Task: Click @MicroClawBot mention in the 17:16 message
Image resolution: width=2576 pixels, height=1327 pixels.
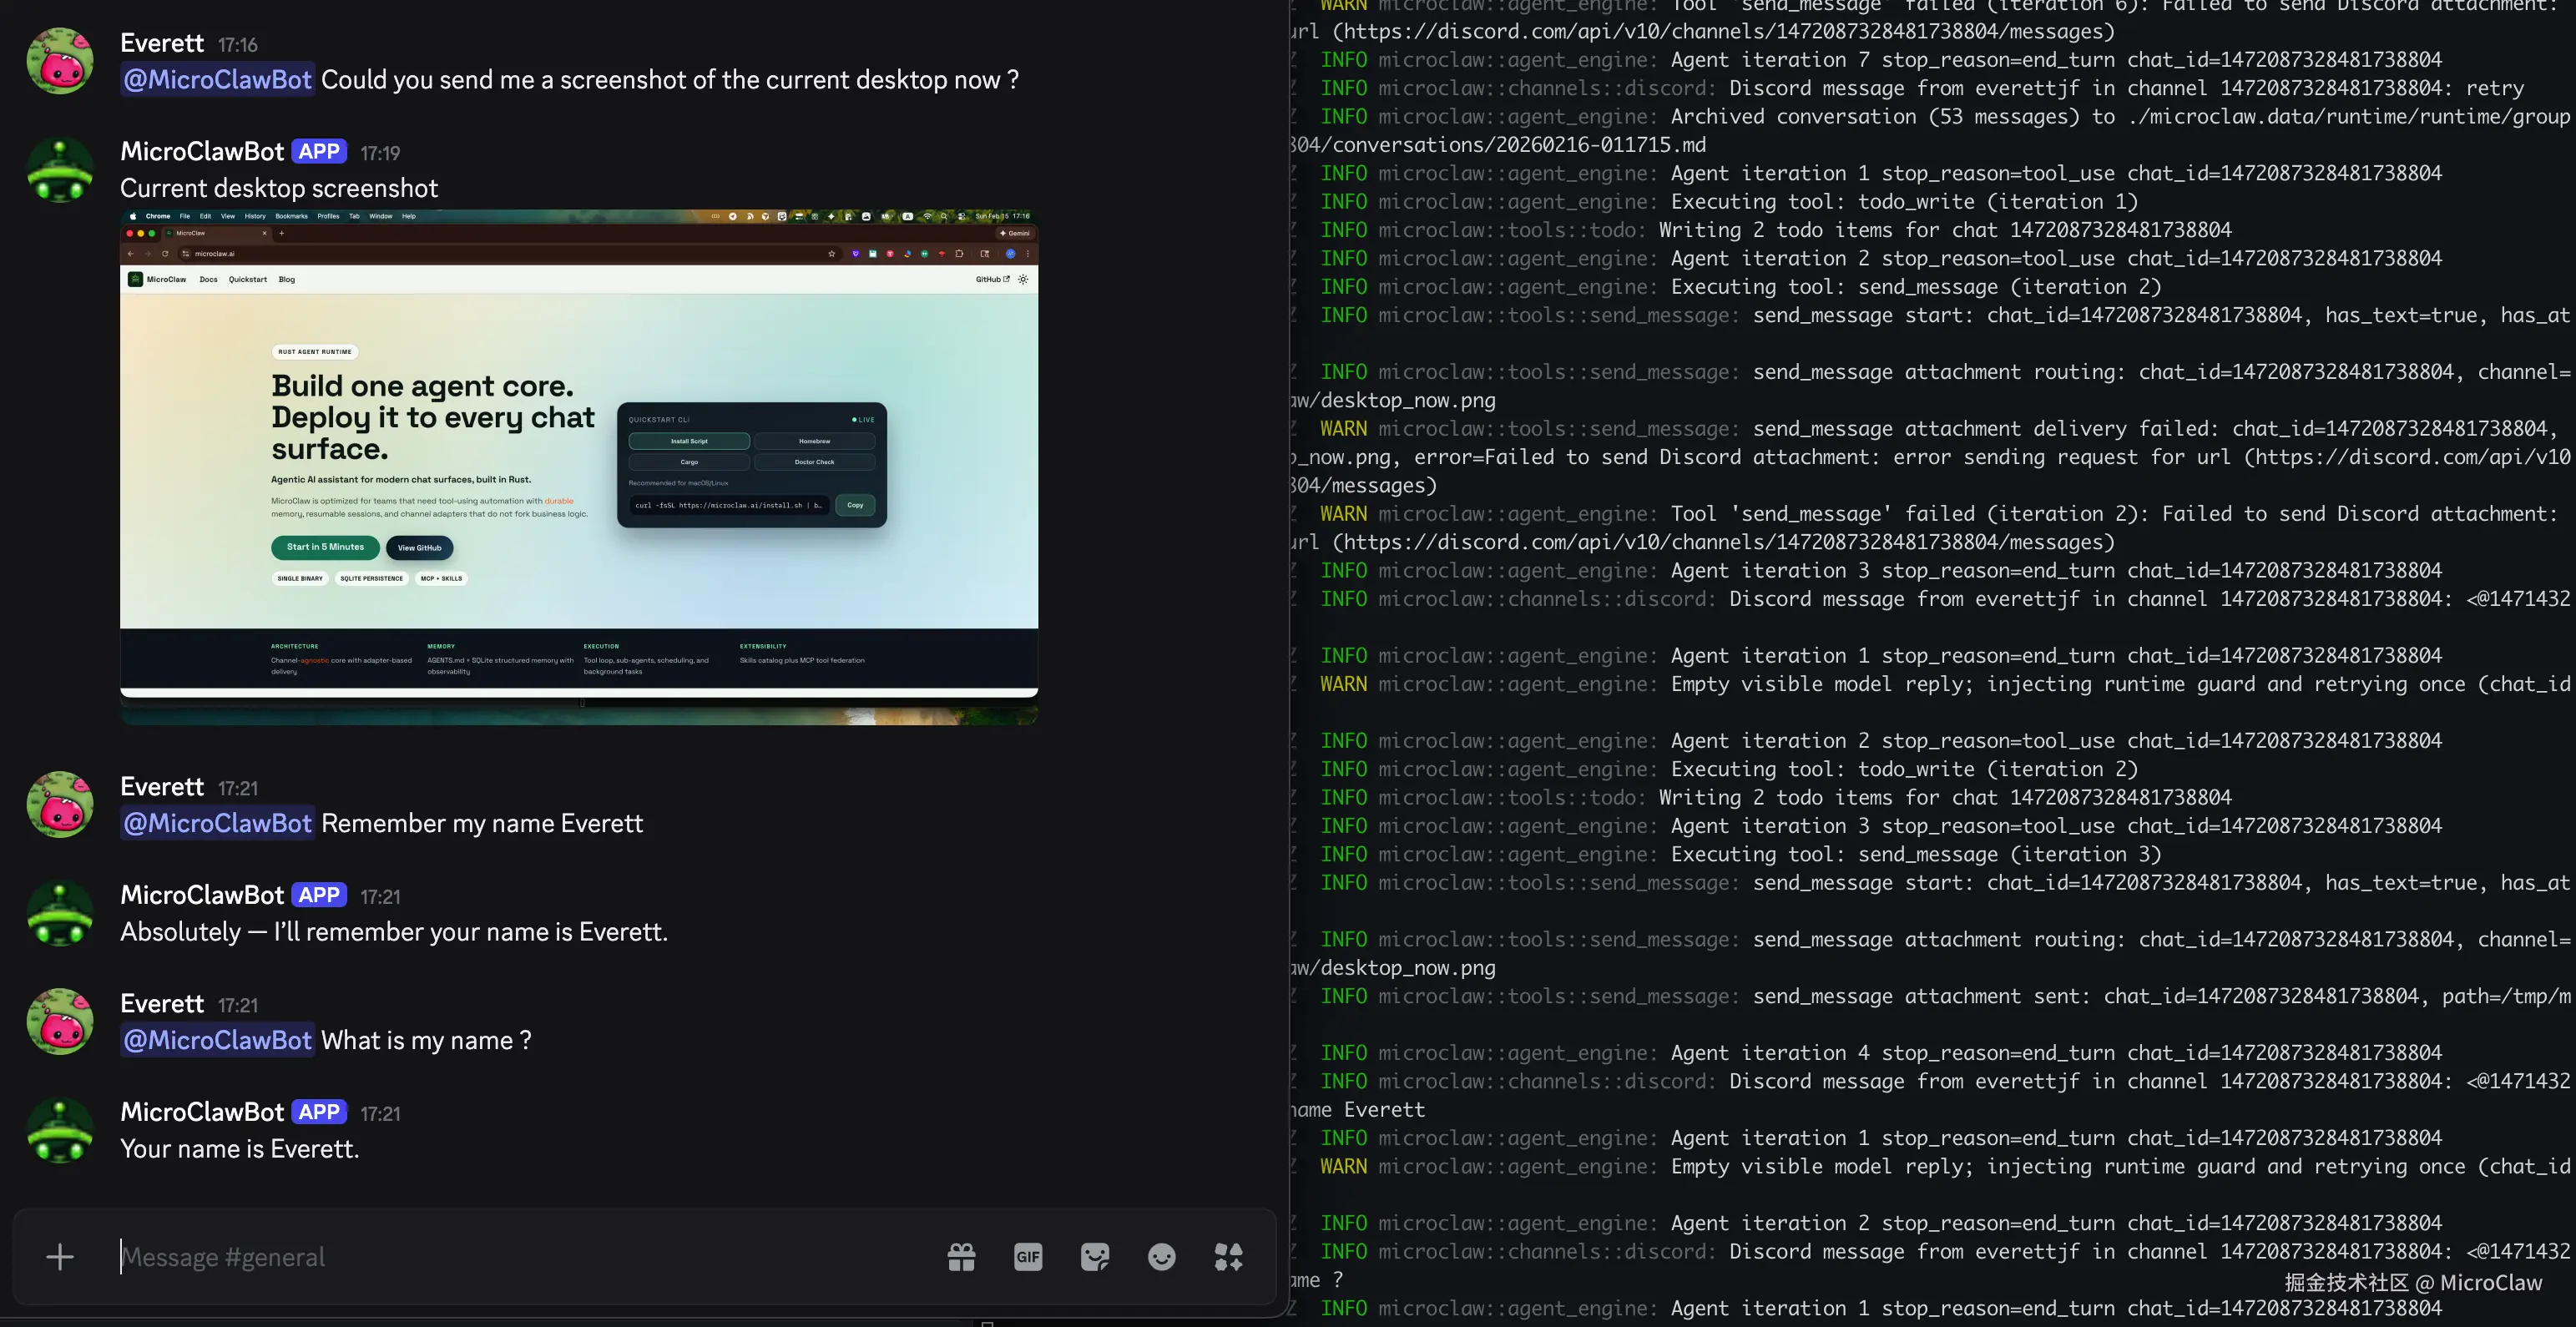Action: pos(217,80)
